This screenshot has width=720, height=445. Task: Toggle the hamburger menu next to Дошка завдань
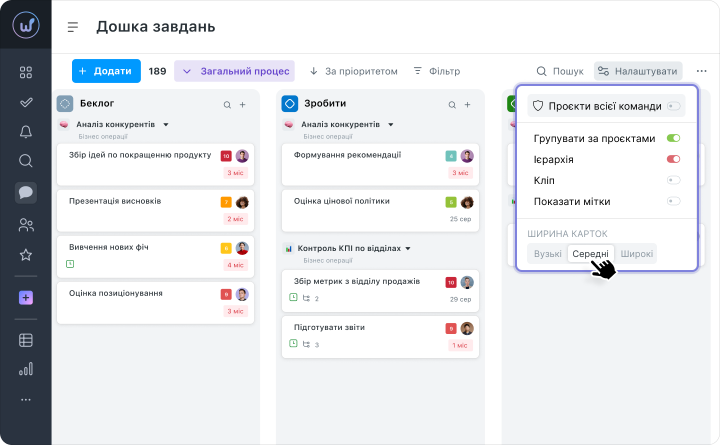coord(73,27)
